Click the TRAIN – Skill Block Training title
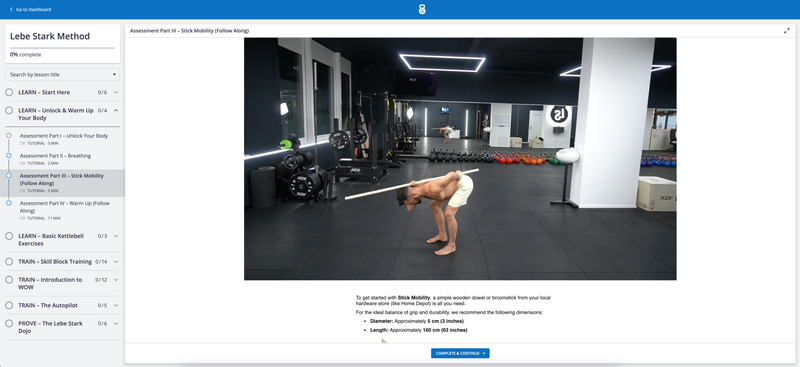800x367 pixels. tap(55, 261)
